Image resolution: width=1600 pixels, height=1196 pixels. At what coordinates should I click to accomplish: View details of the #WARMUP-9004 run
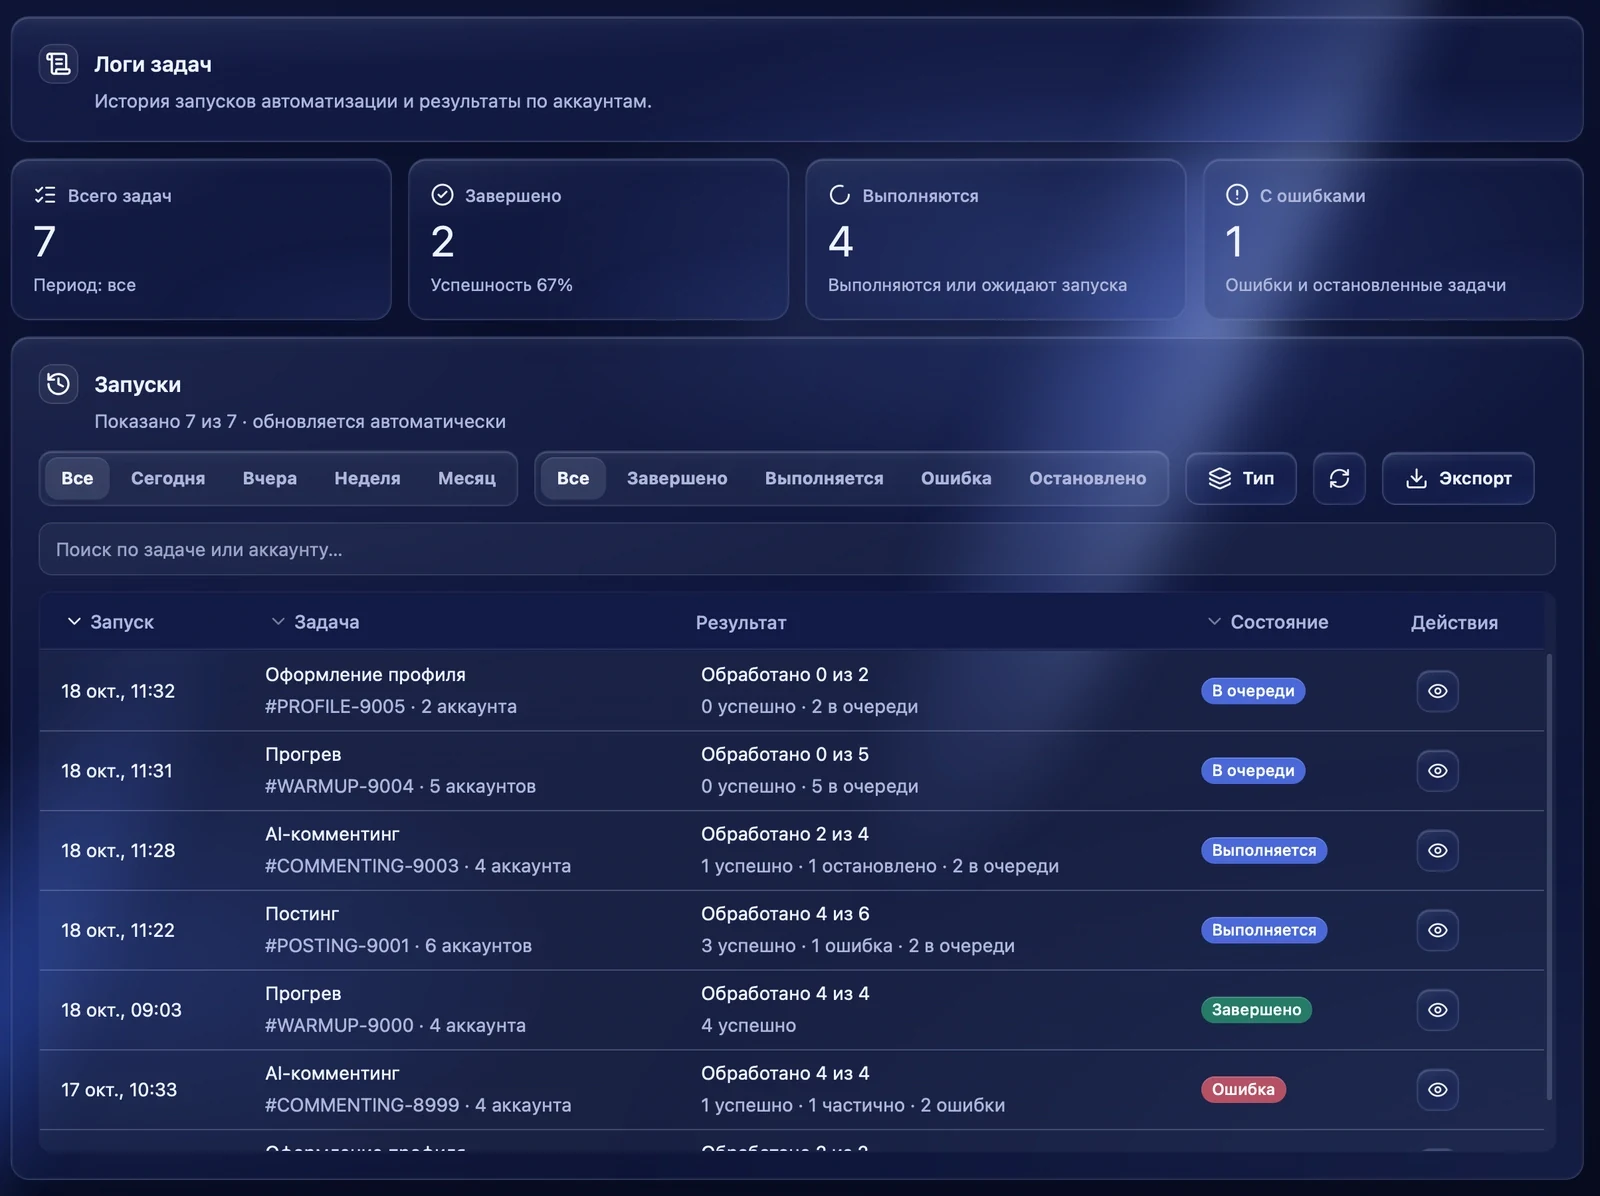[1437, 771]
